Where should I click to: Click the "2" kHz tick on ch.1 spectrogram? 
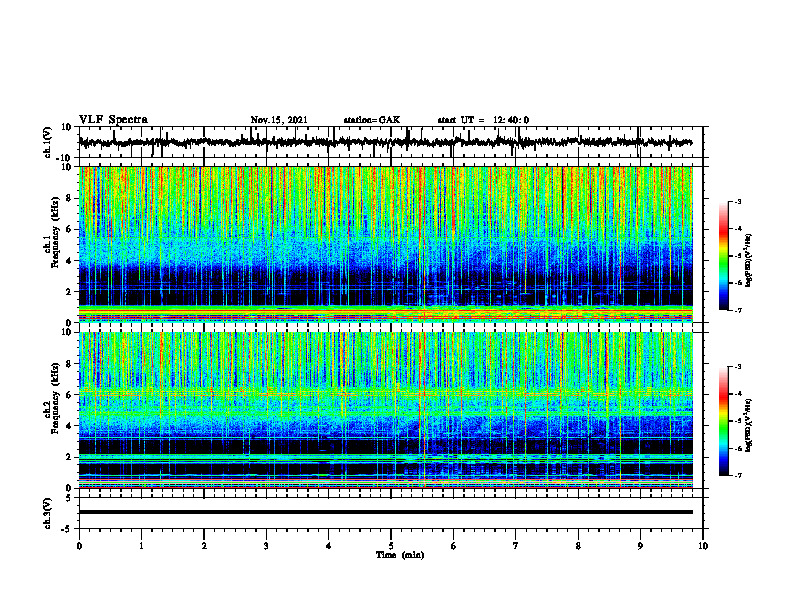(x=70, y=292)
